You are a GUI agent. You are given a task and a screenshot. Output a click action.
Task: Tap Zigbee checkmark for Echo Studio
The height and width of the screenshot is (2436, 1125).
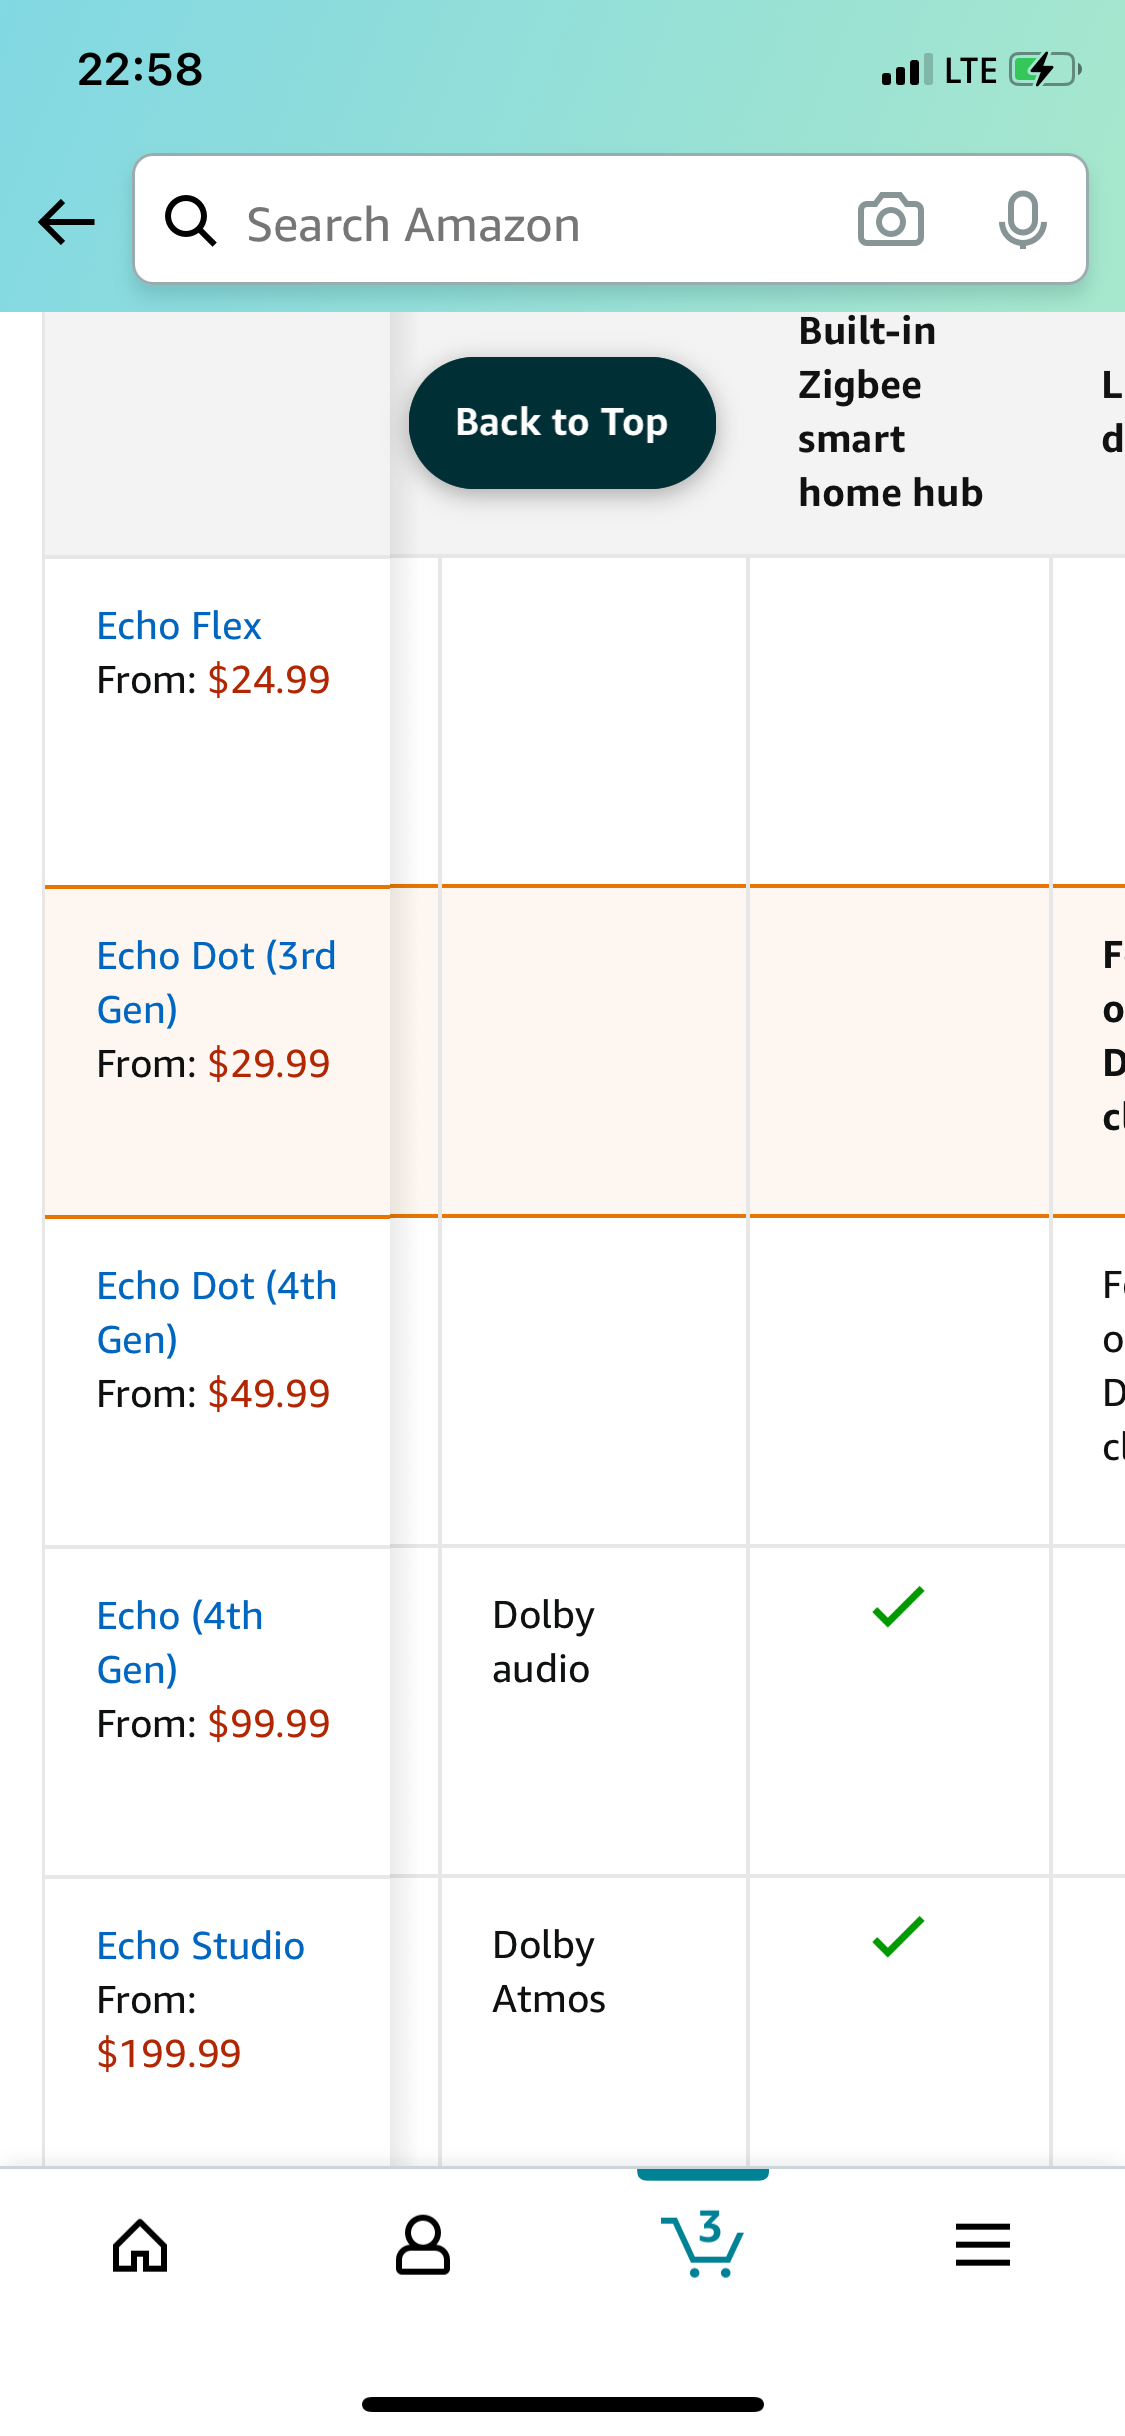coord(898,1937)
